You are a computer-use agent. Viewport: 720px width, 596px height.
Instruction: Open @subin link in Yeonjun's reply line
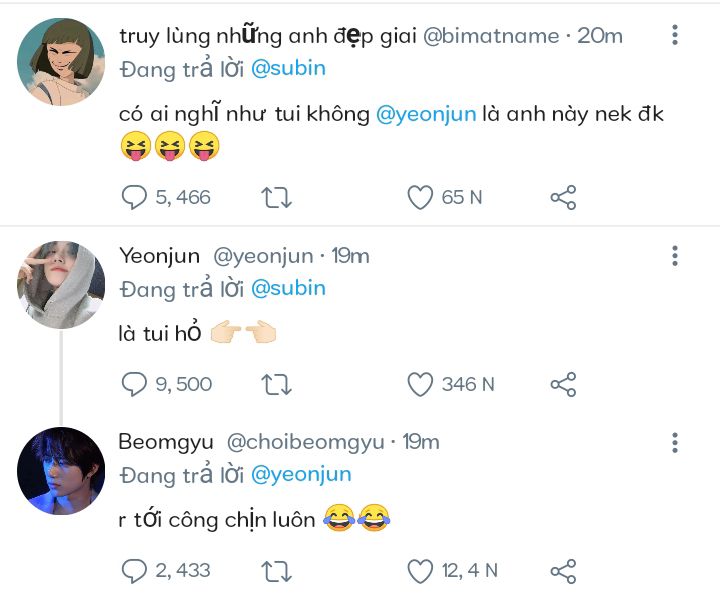coord(287,289)
